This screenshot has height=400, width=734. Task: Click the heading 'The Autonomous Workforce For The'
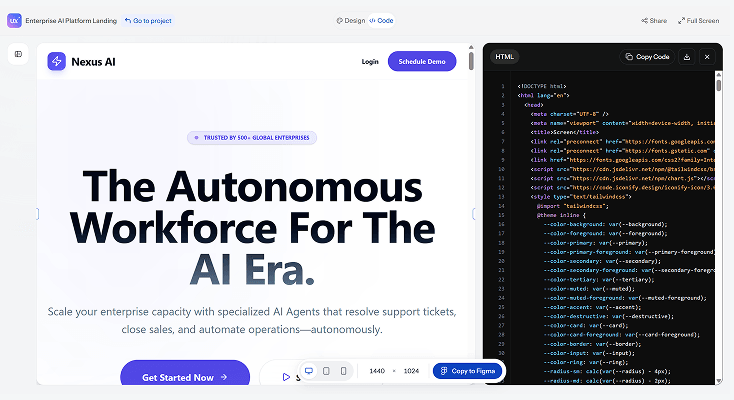(252, 207)
